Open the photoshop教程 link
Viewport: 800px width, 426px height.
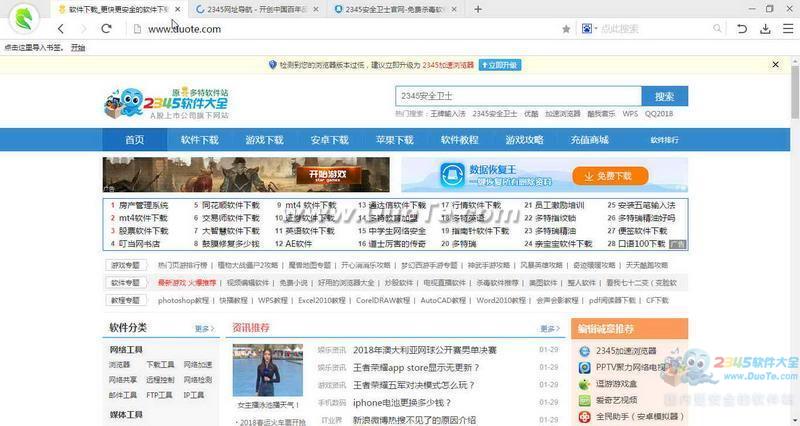click(184, 300)
